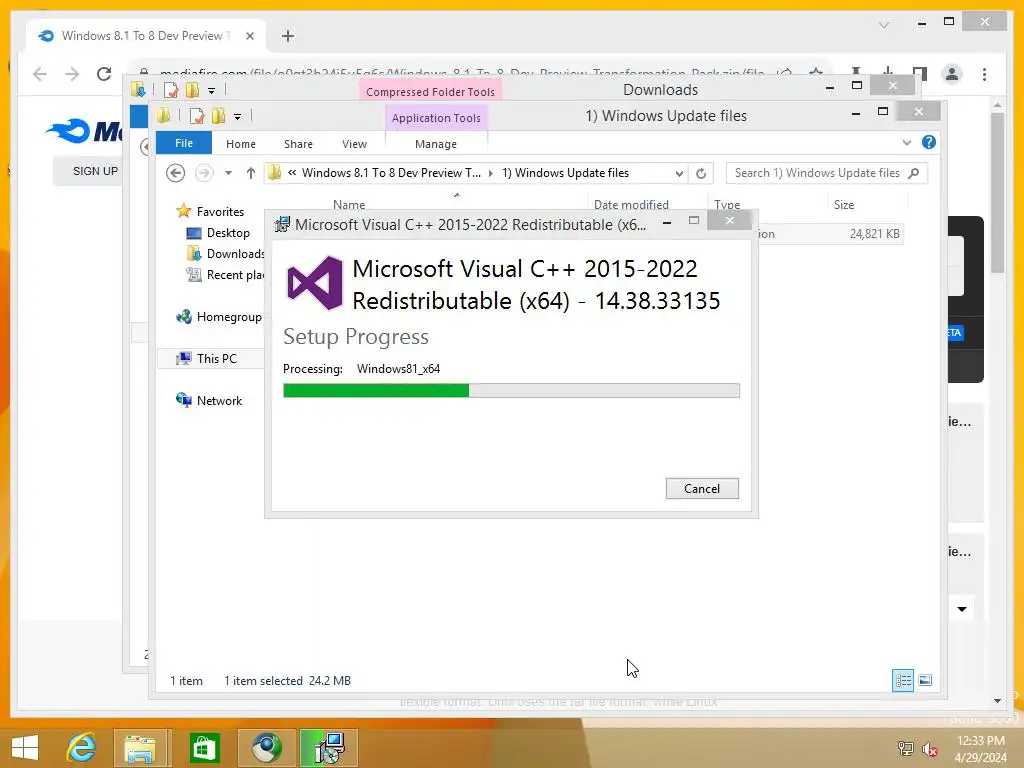This screenshot has height=768, width=1024.
Task: Click the search magnifier icon in Explorer
Action: (x=914, y=173)
